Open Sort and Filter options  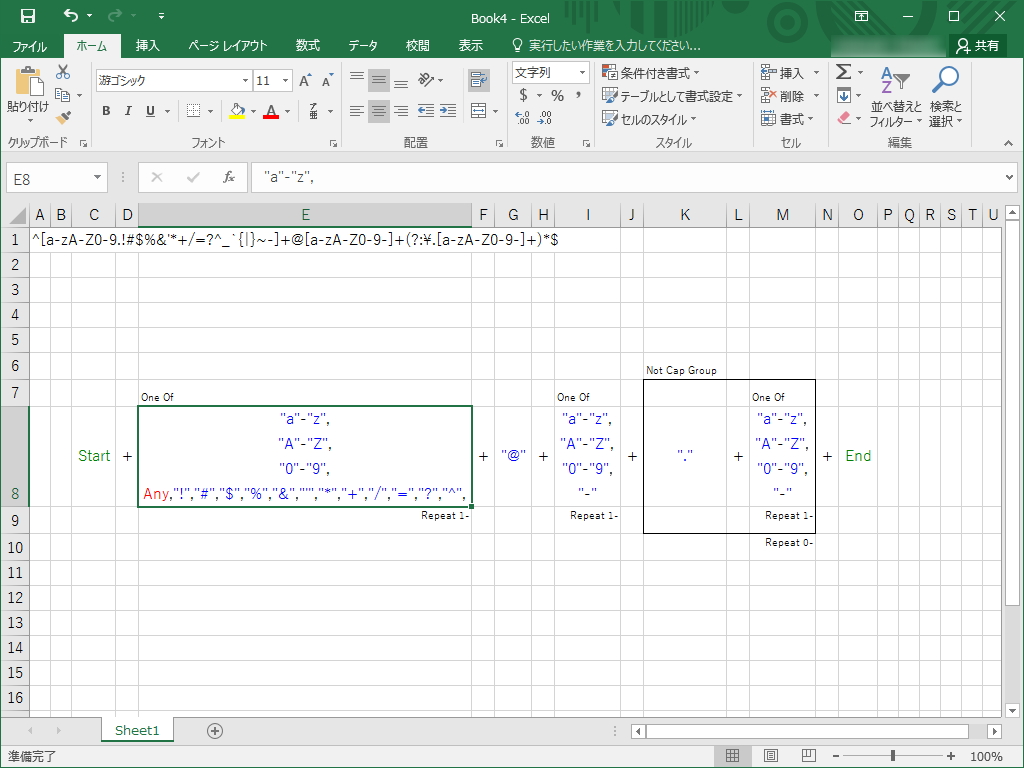[895, 97]
